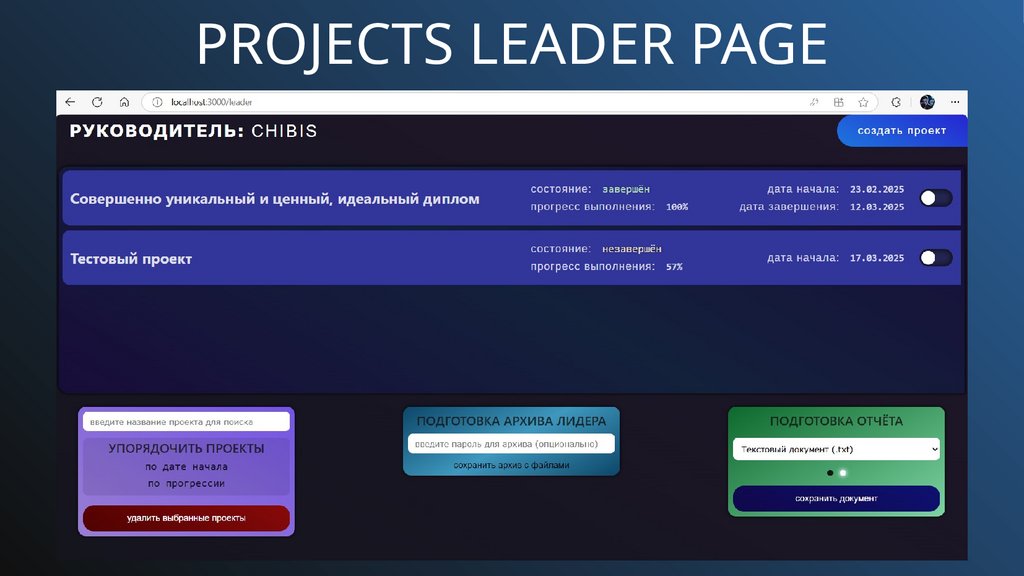The height and width of the screenshot is (576, 1024).
Task: Click the project name search field
Action: [185, 421]
